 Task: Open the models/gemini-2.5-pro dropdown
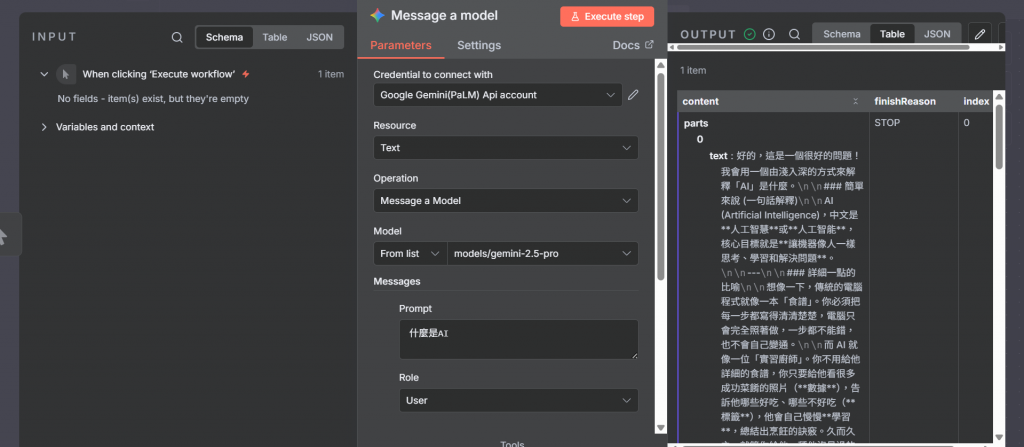click(542, 254)
